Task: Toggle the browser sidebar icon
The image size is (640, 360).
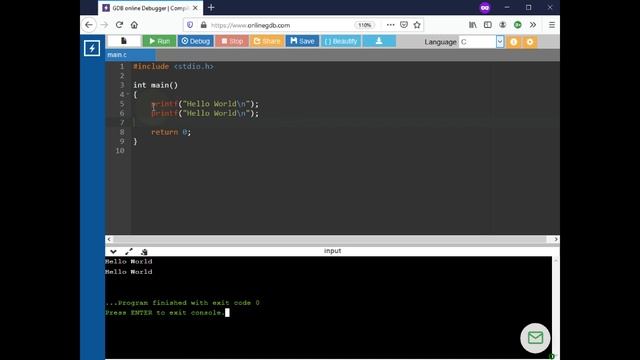Action: (x=488, y=25)
